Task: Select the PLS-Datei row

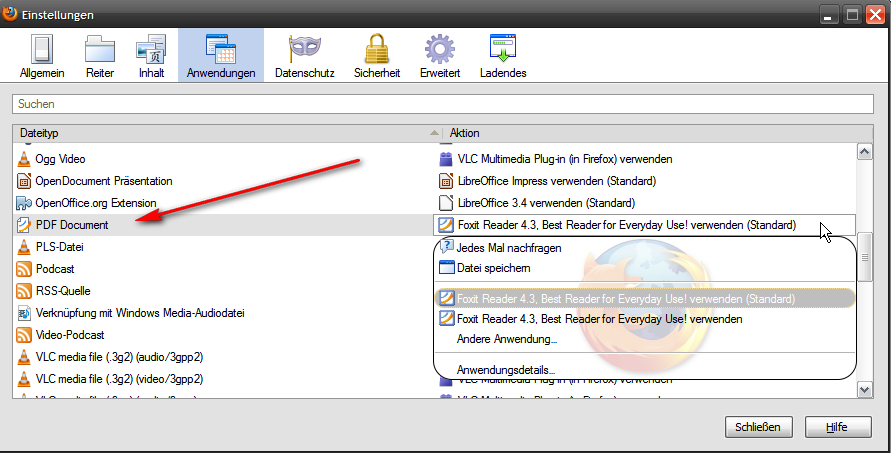Action: 223,247
